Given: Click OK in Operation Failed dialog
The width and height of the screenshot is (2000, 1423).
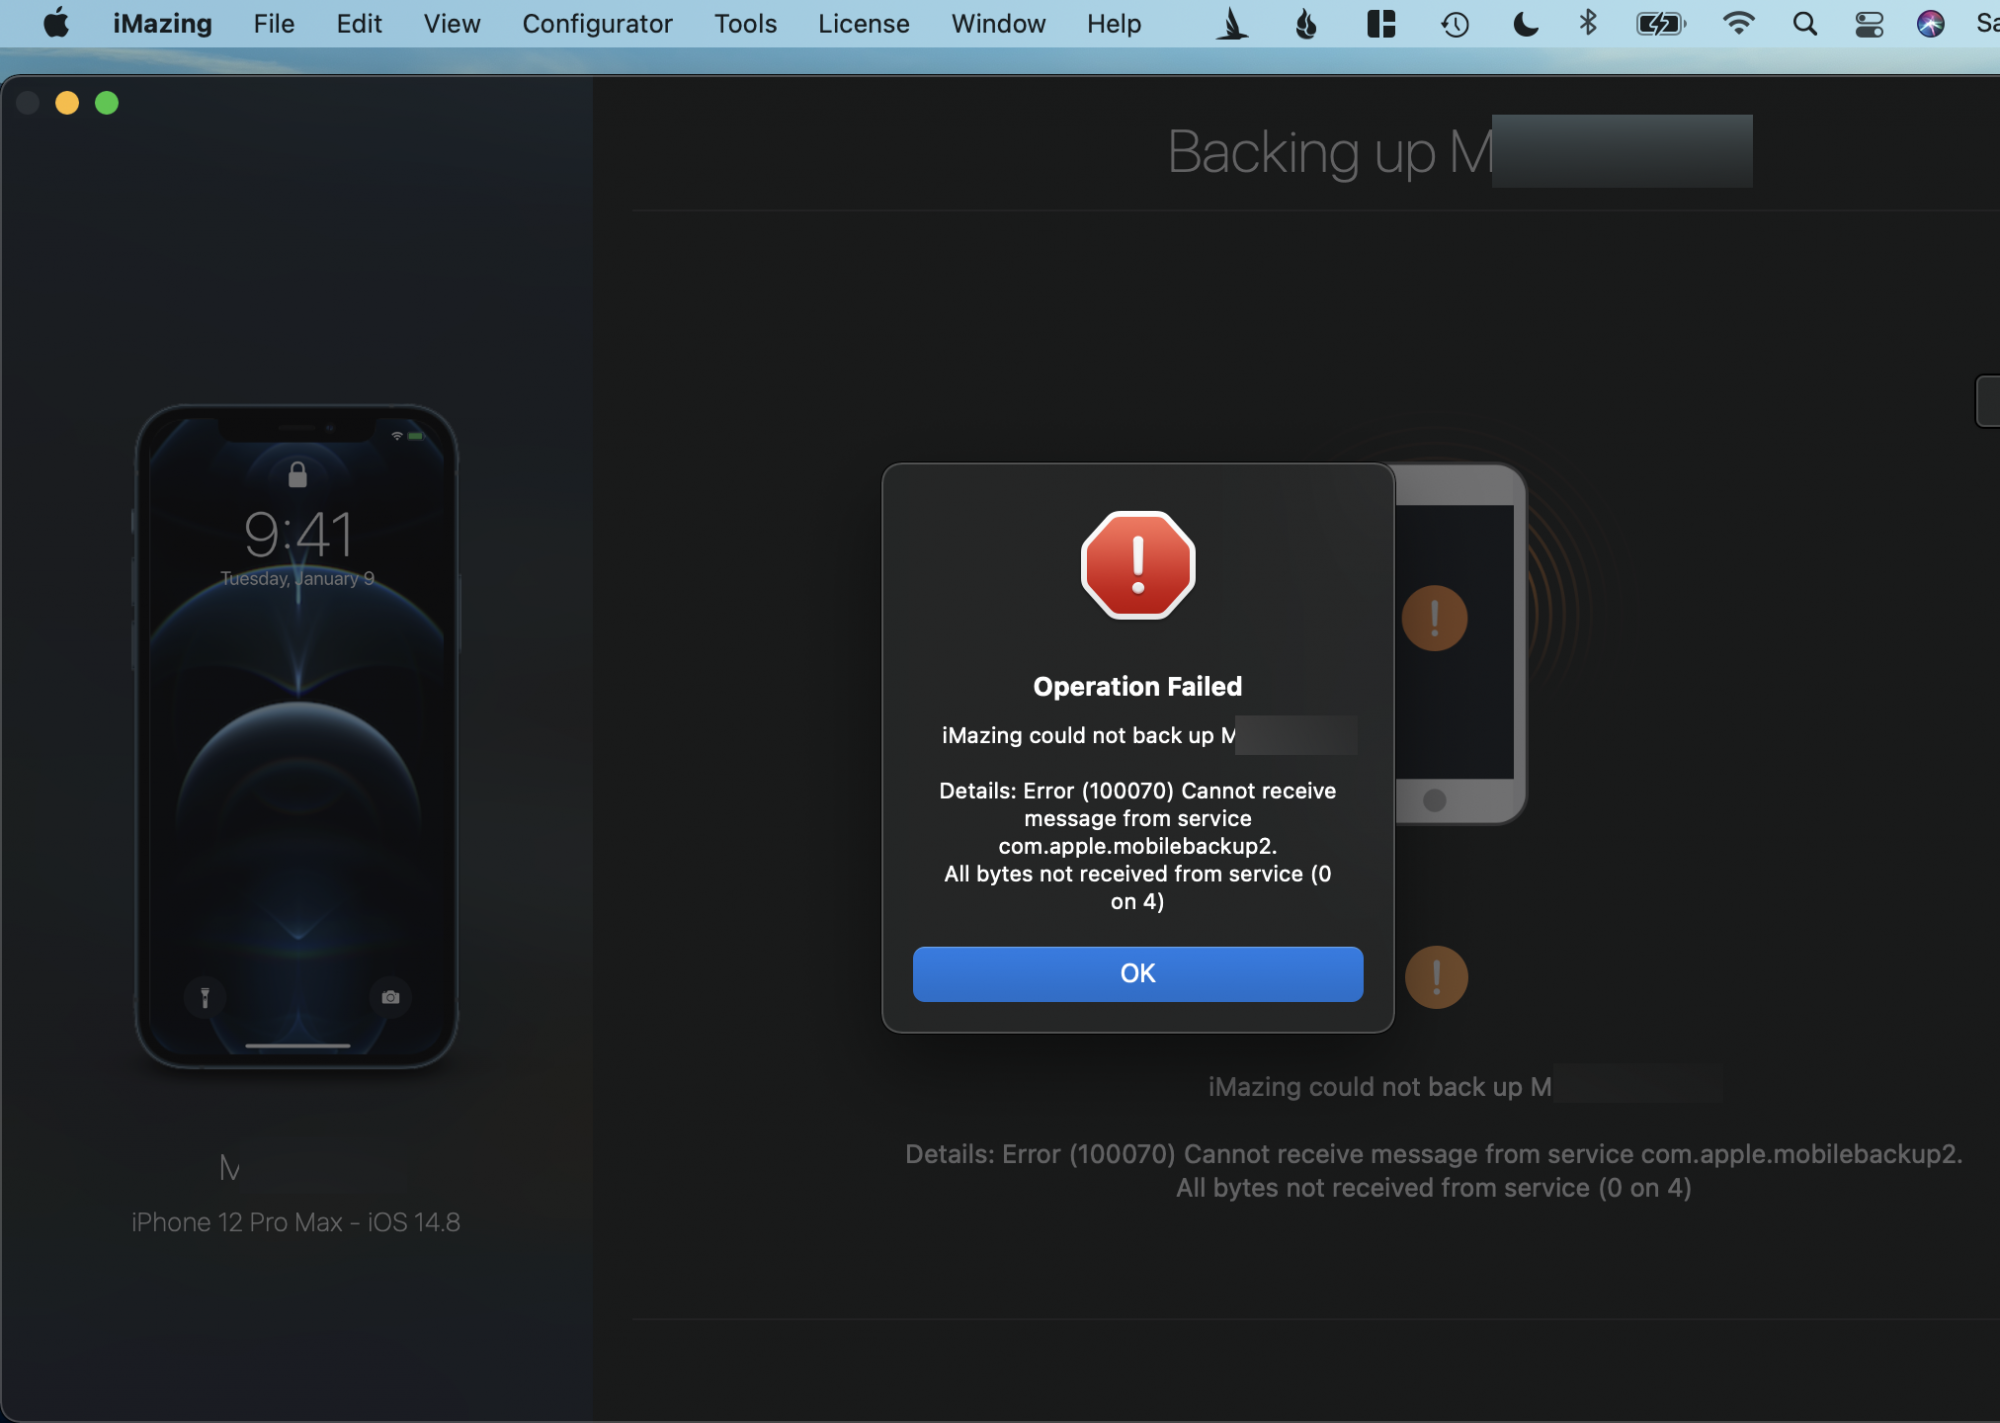Looking at the screenshot, I should [1137, 973].
